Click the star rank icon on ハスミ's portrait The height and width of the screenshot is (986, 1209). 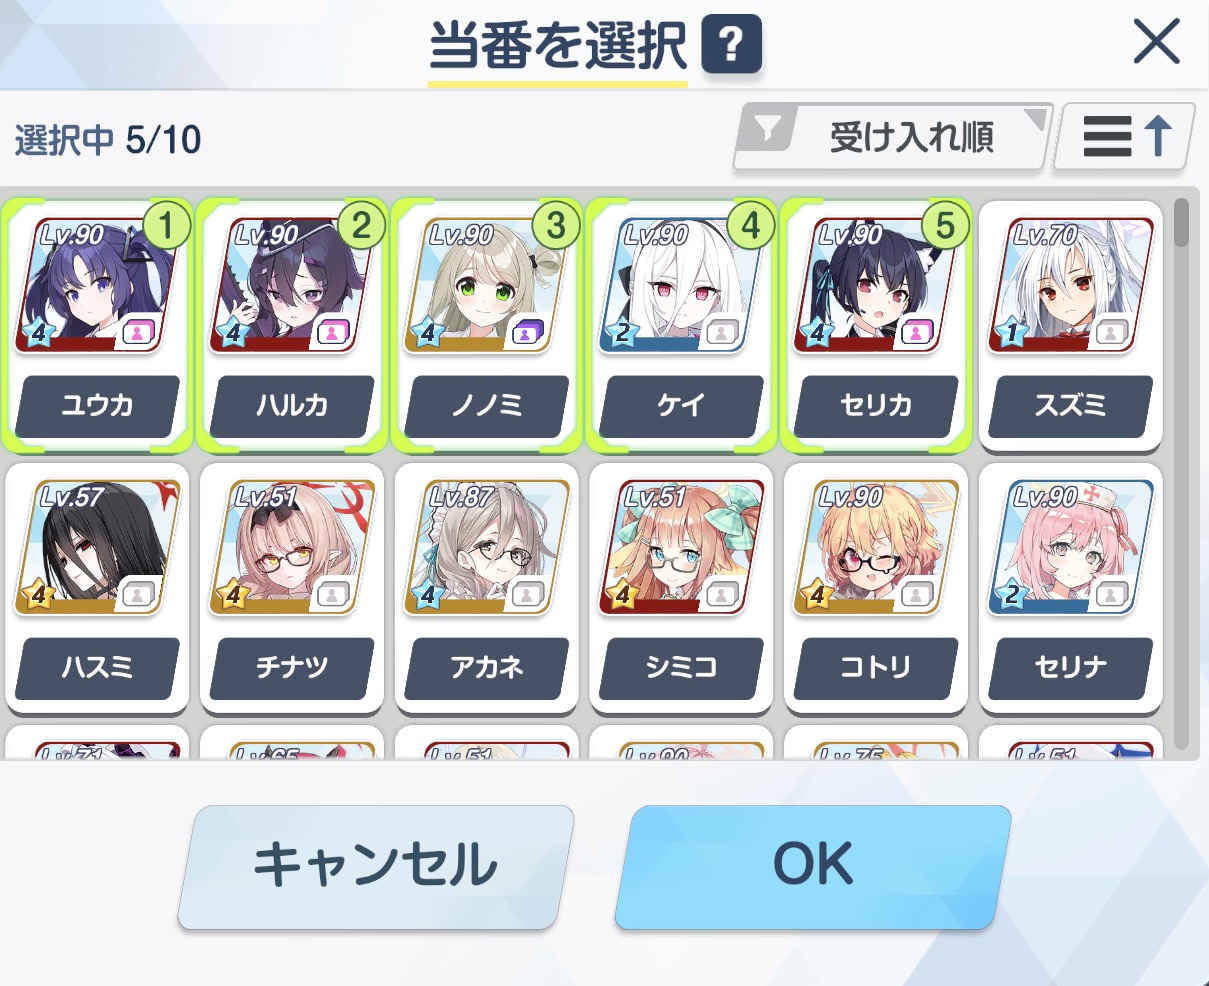click(x=38, y=595)
